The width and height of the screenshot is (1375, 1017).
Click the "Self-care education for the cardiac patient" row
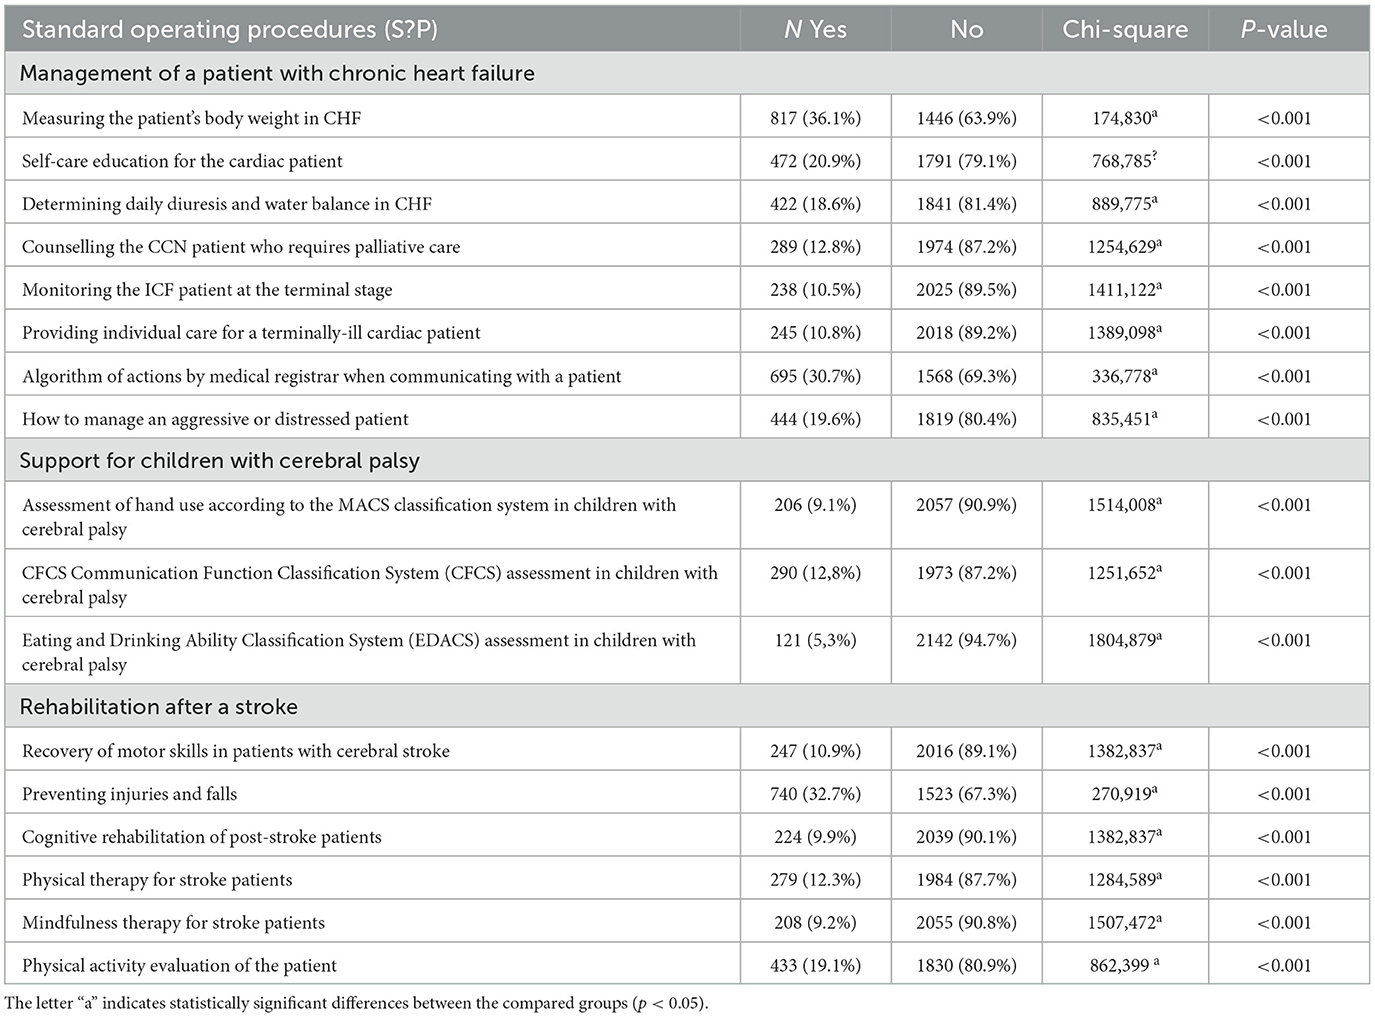(182, 161)
